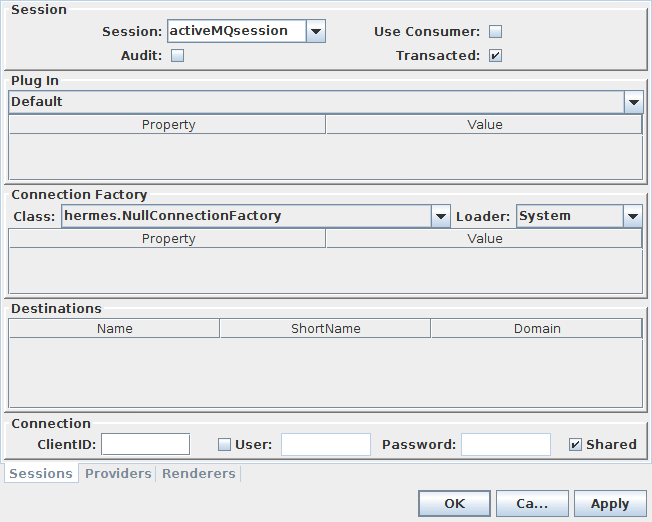Open the Renderers tab

(x=199, y=473)
